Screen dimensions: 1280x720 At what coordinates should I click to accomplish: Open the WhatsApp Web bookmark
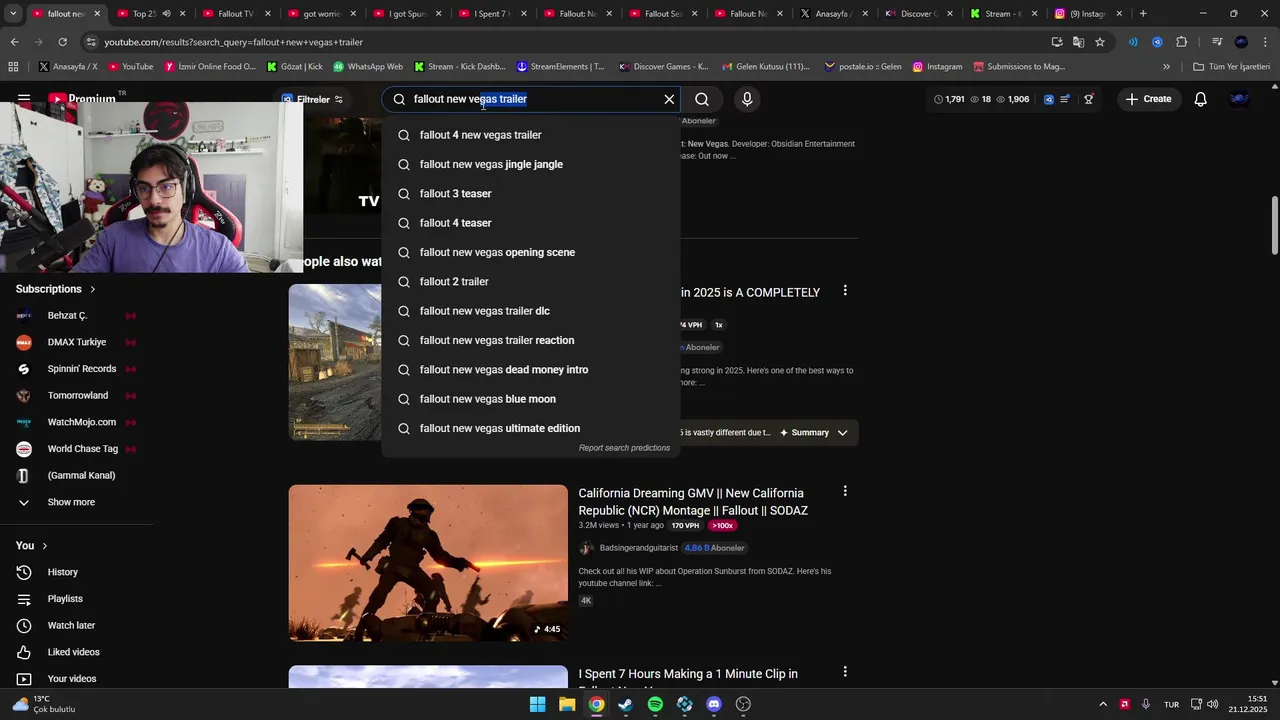[368, 67]
